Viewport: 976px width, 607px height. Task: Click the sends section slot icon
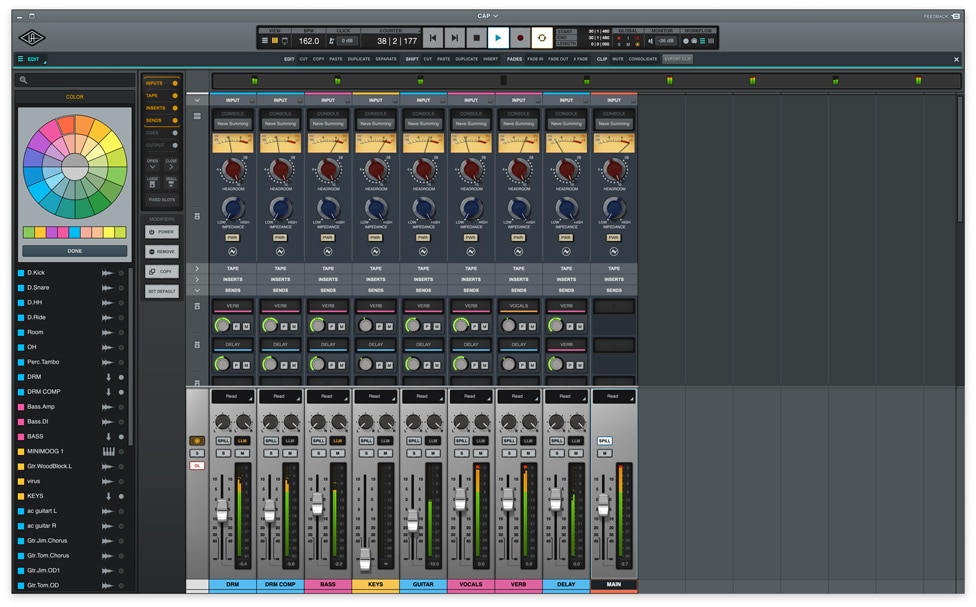(197, 306)
